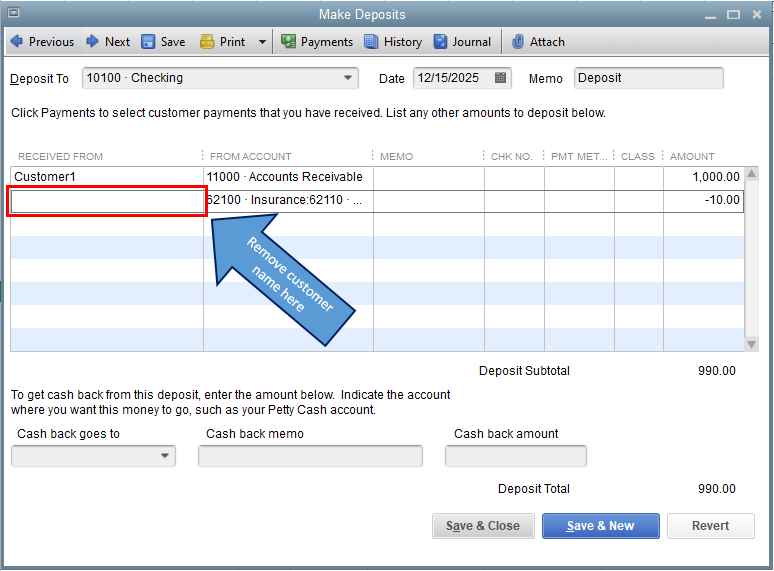Select the Customer1 received-from cell
The width and height of the screenshot is (774, 571).
click(107, 177)
